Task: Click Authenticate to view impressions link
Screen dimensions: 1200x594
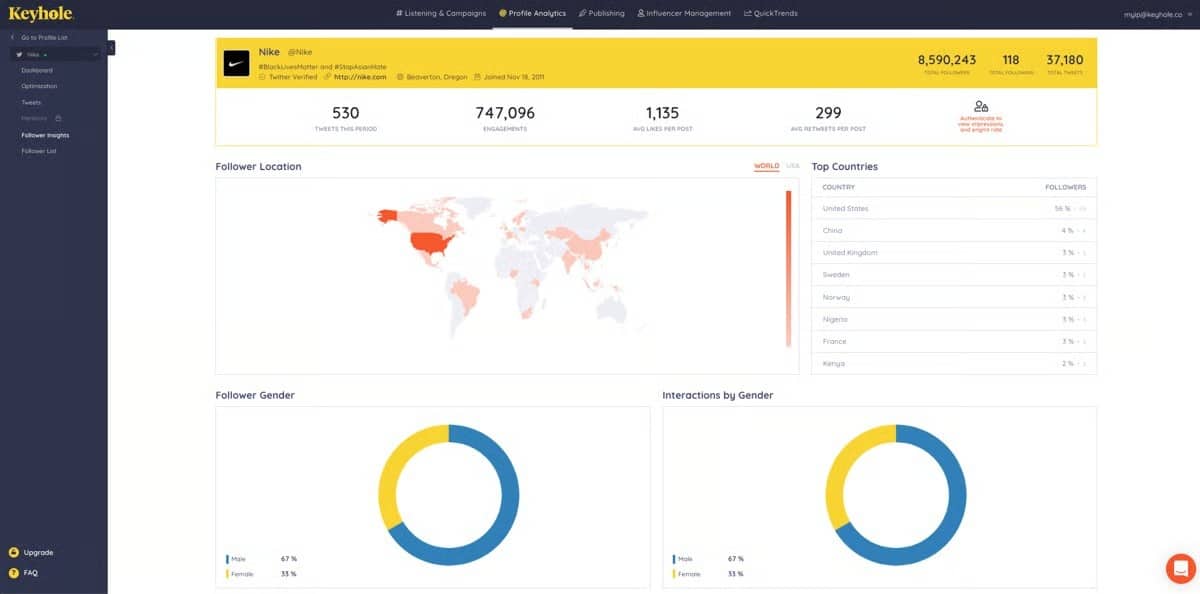Action: (981, 124)
